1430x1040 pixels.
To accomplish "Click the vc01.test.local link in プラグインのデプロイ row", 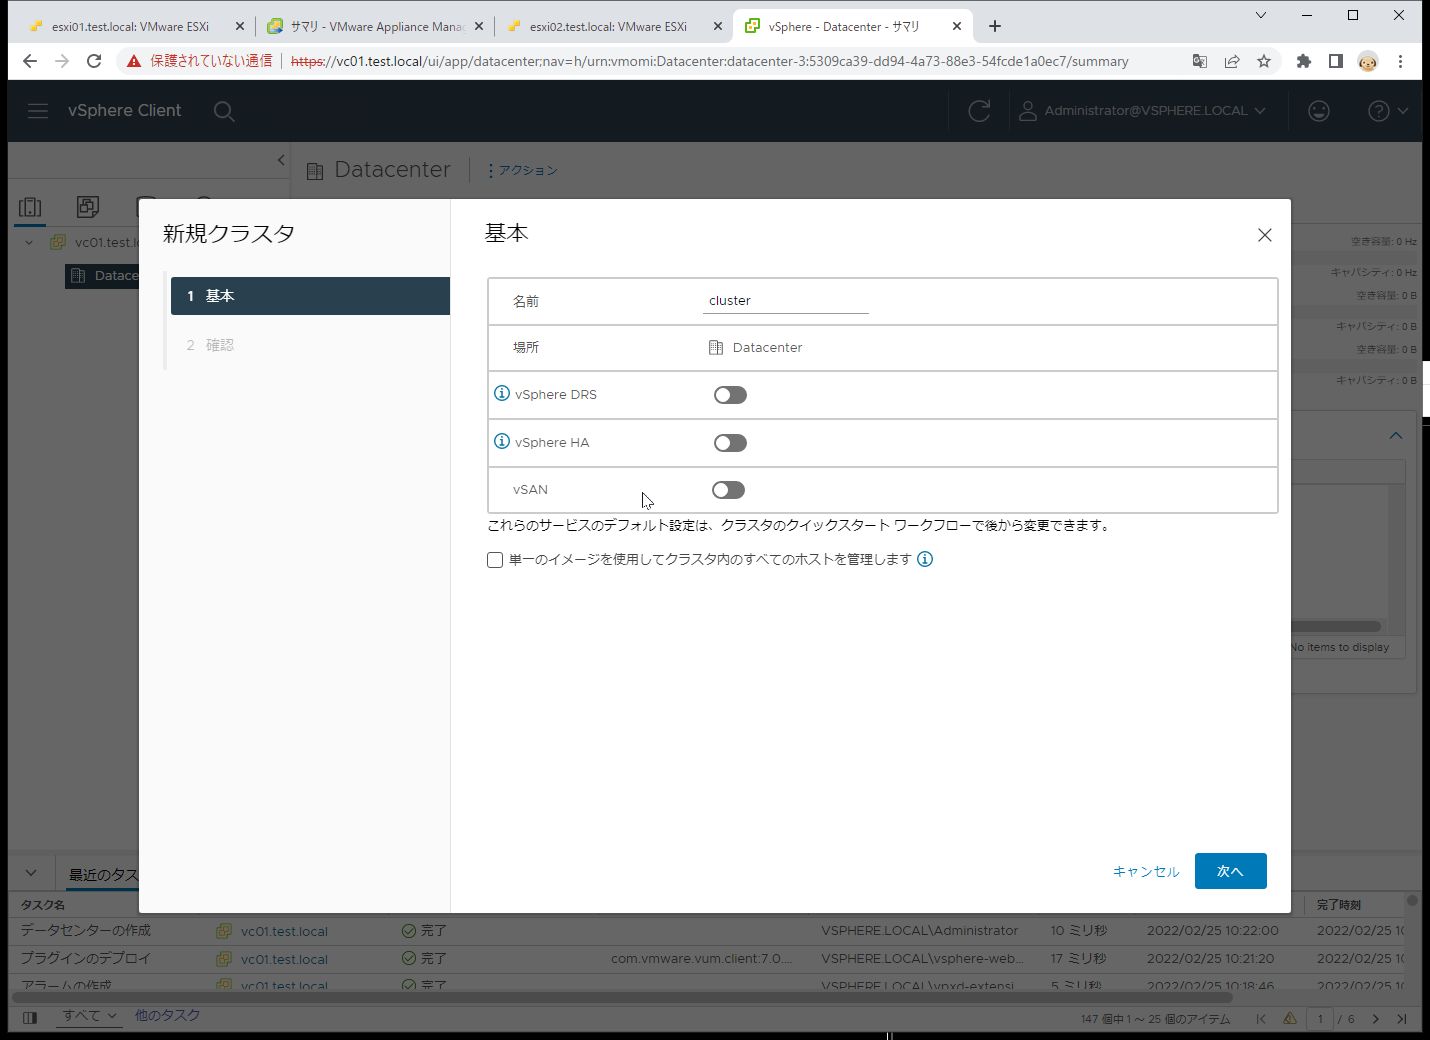I will pos(284,959).
